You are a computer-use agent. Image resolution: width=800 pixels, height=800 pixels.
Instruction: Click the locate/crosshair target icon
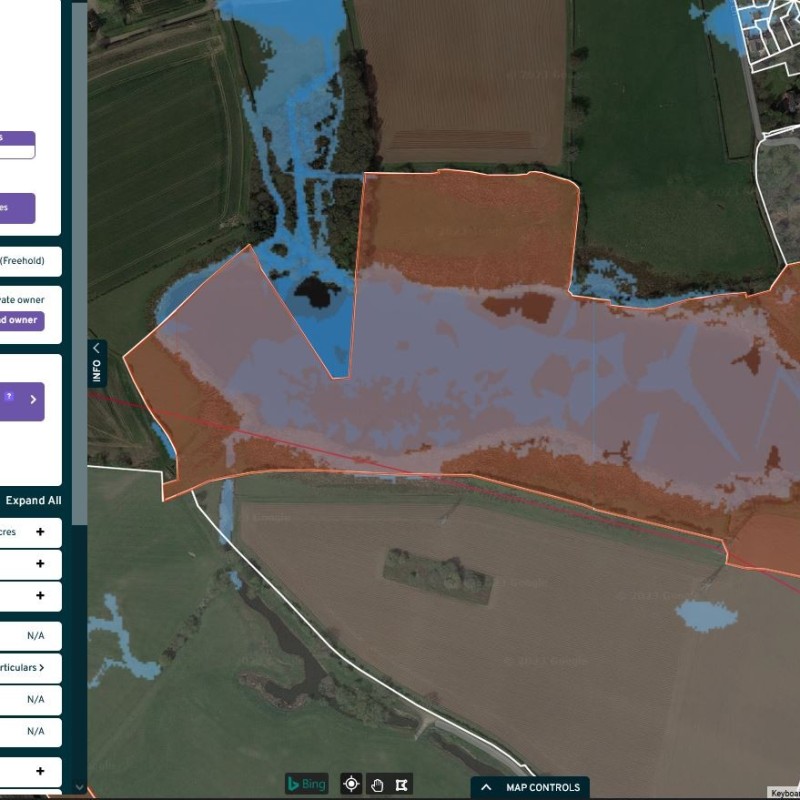(x=351, y=785)
